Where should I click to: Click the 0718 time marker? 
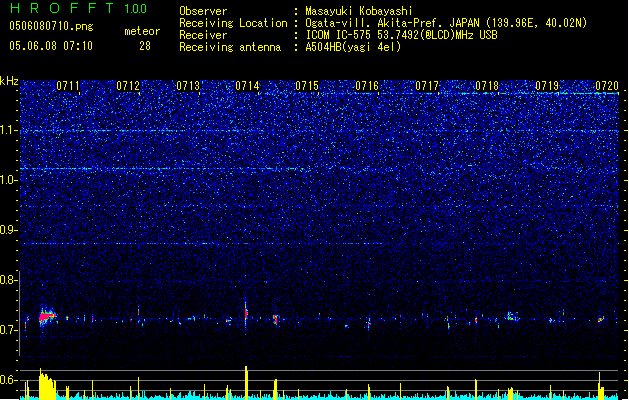click(x=487, y=86)
